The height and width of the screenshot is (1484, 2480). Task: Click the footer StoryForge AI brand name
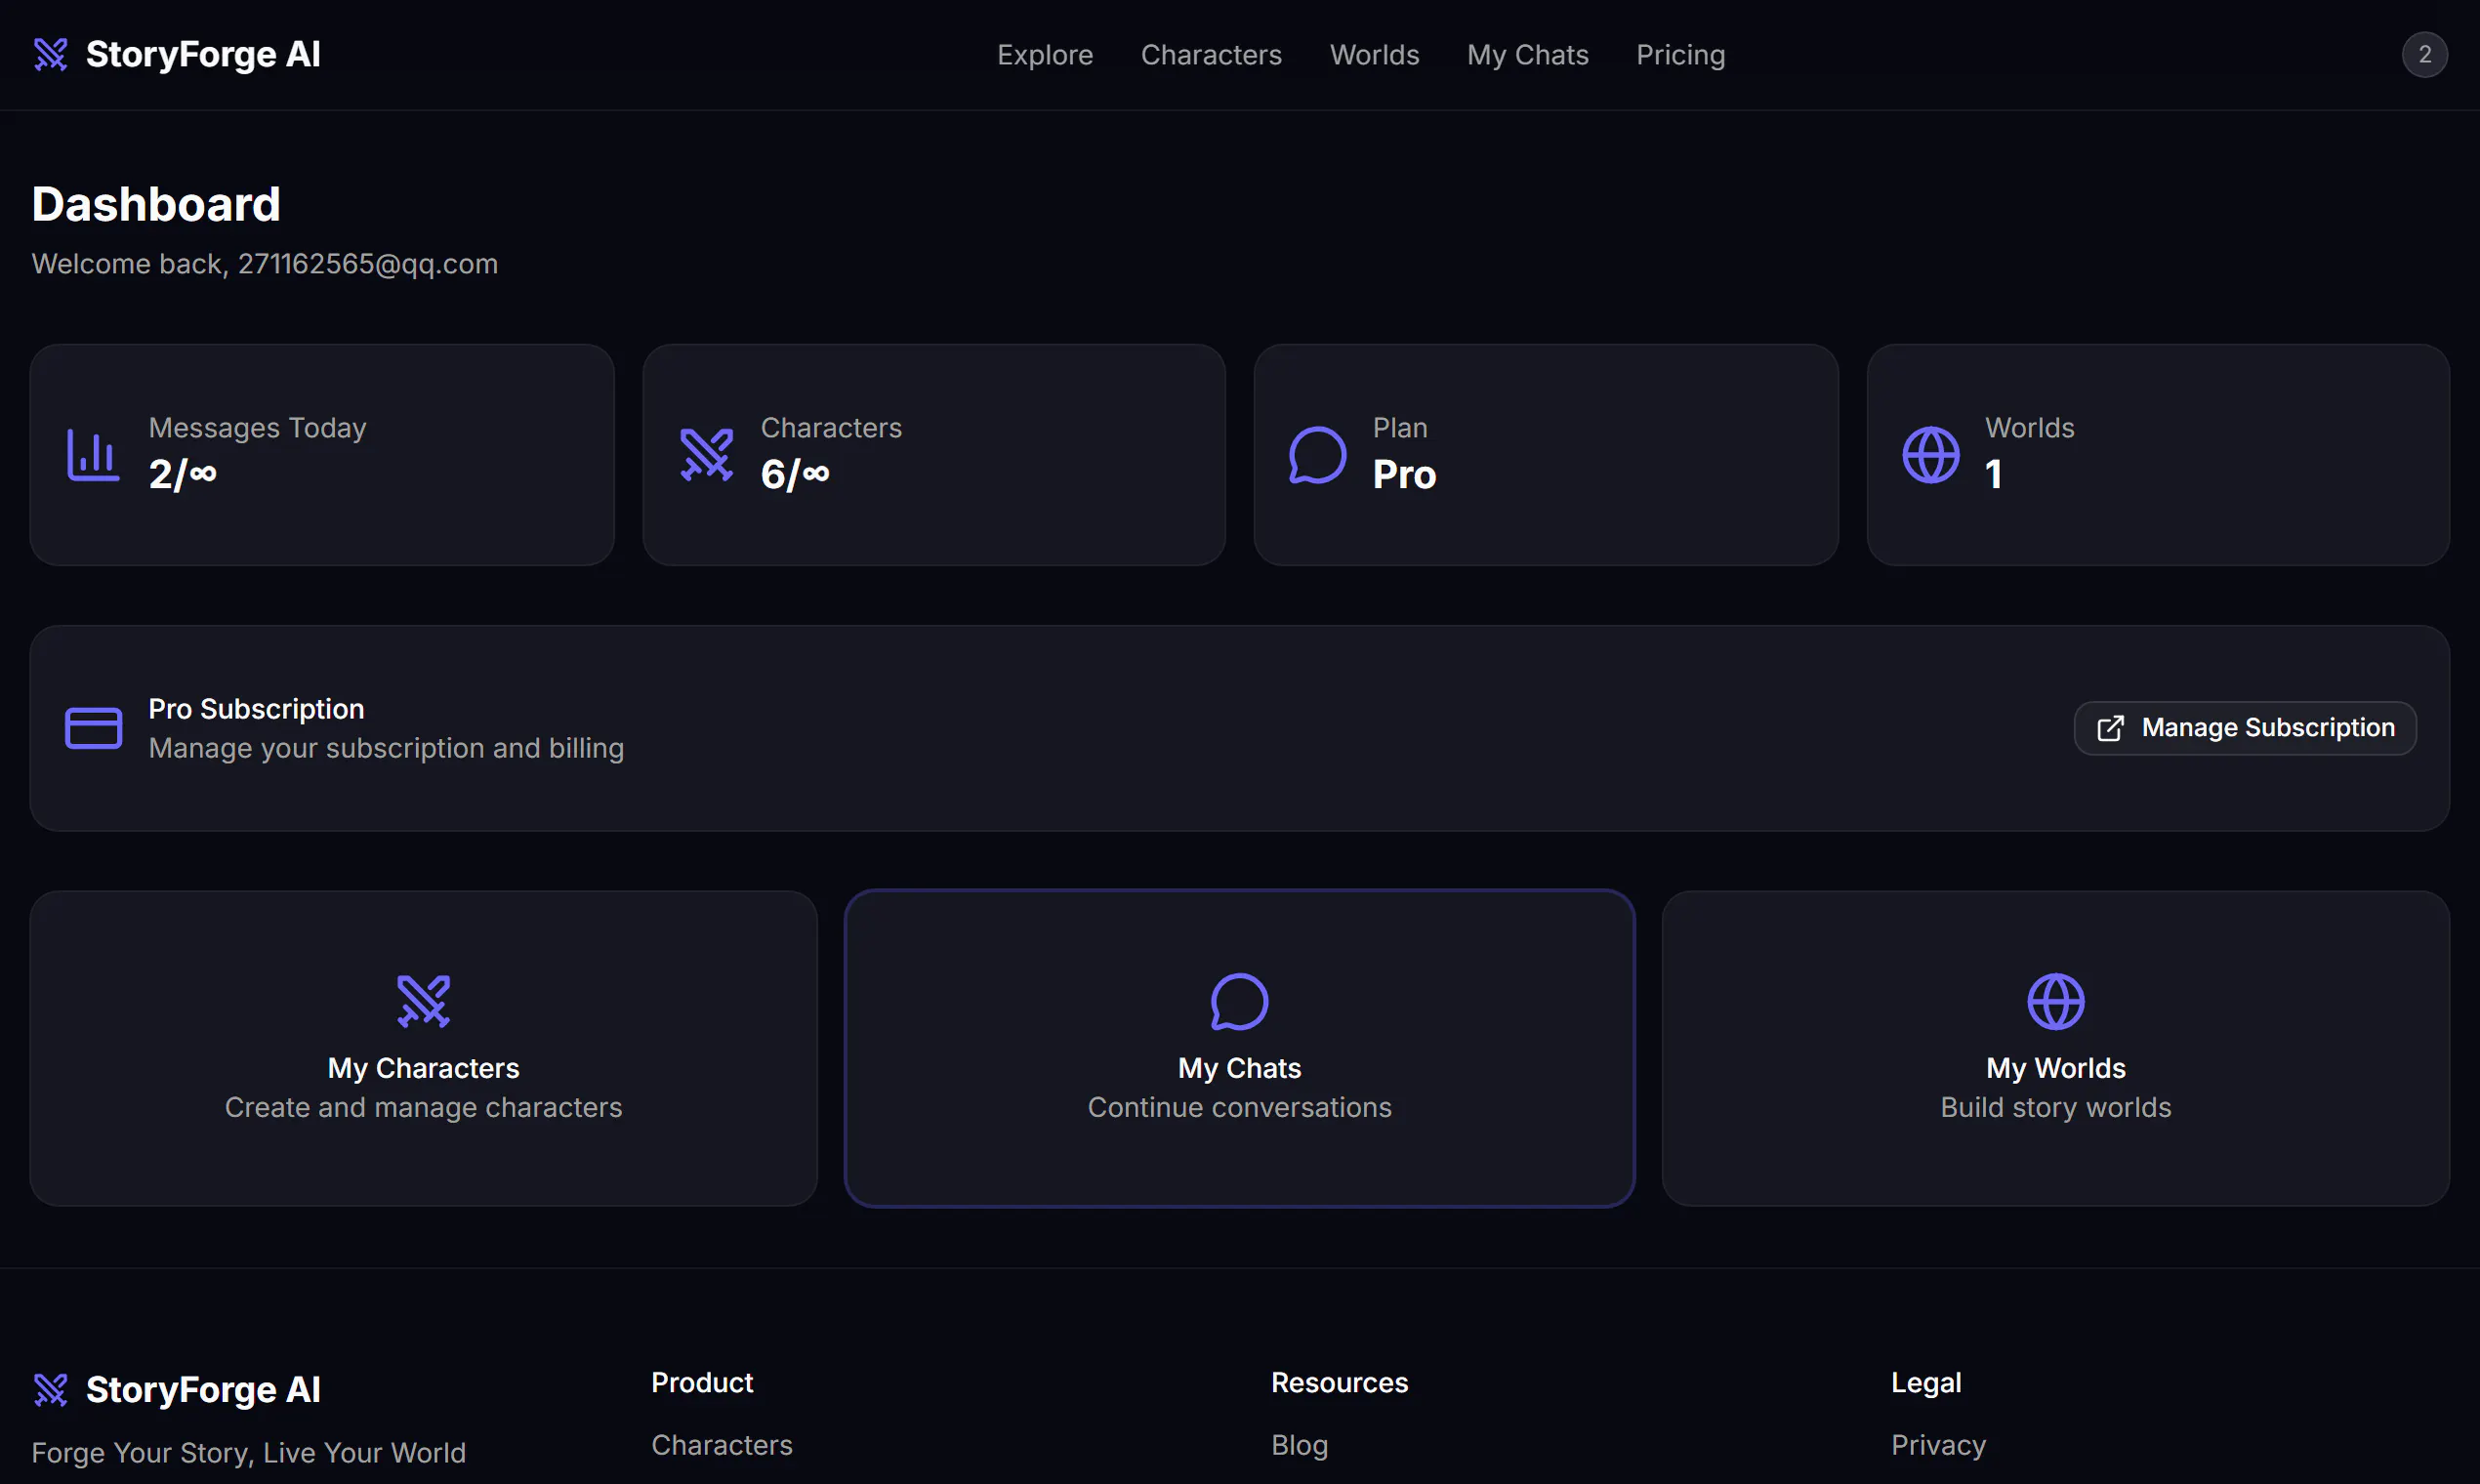pos(203,1389)
